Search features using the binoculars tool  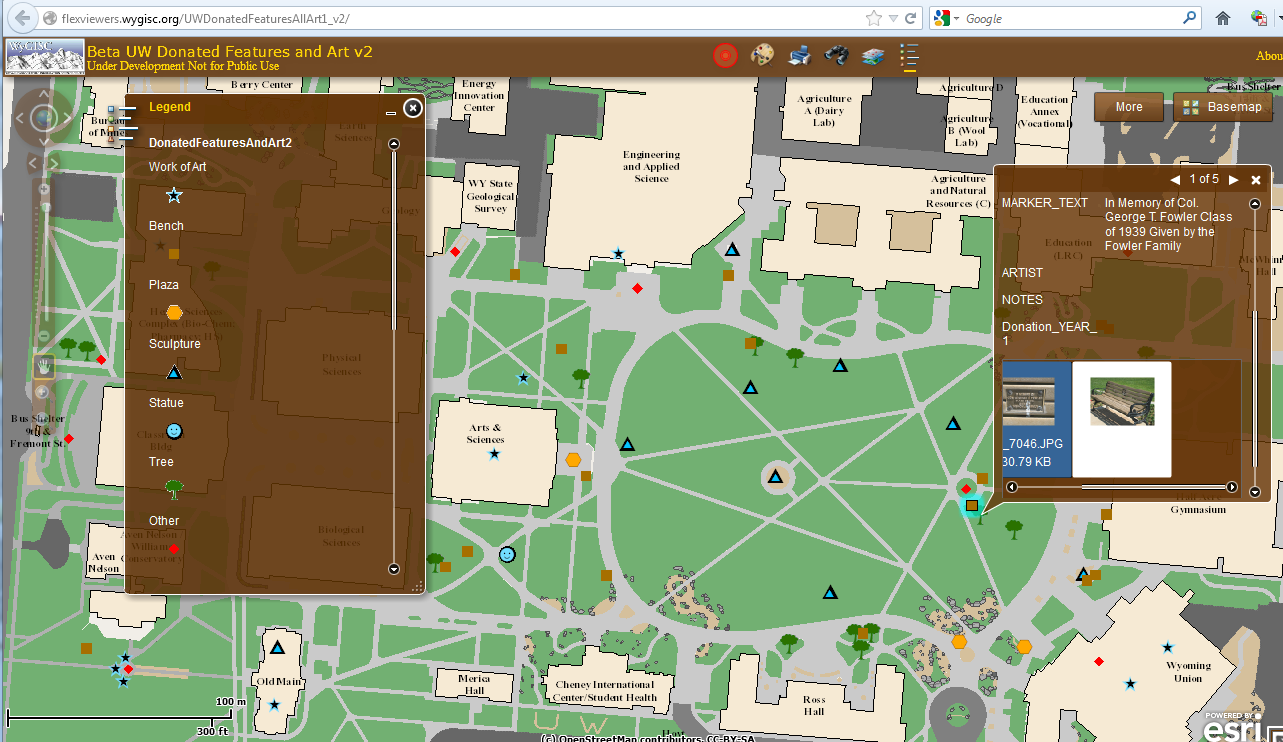(836, 55)
